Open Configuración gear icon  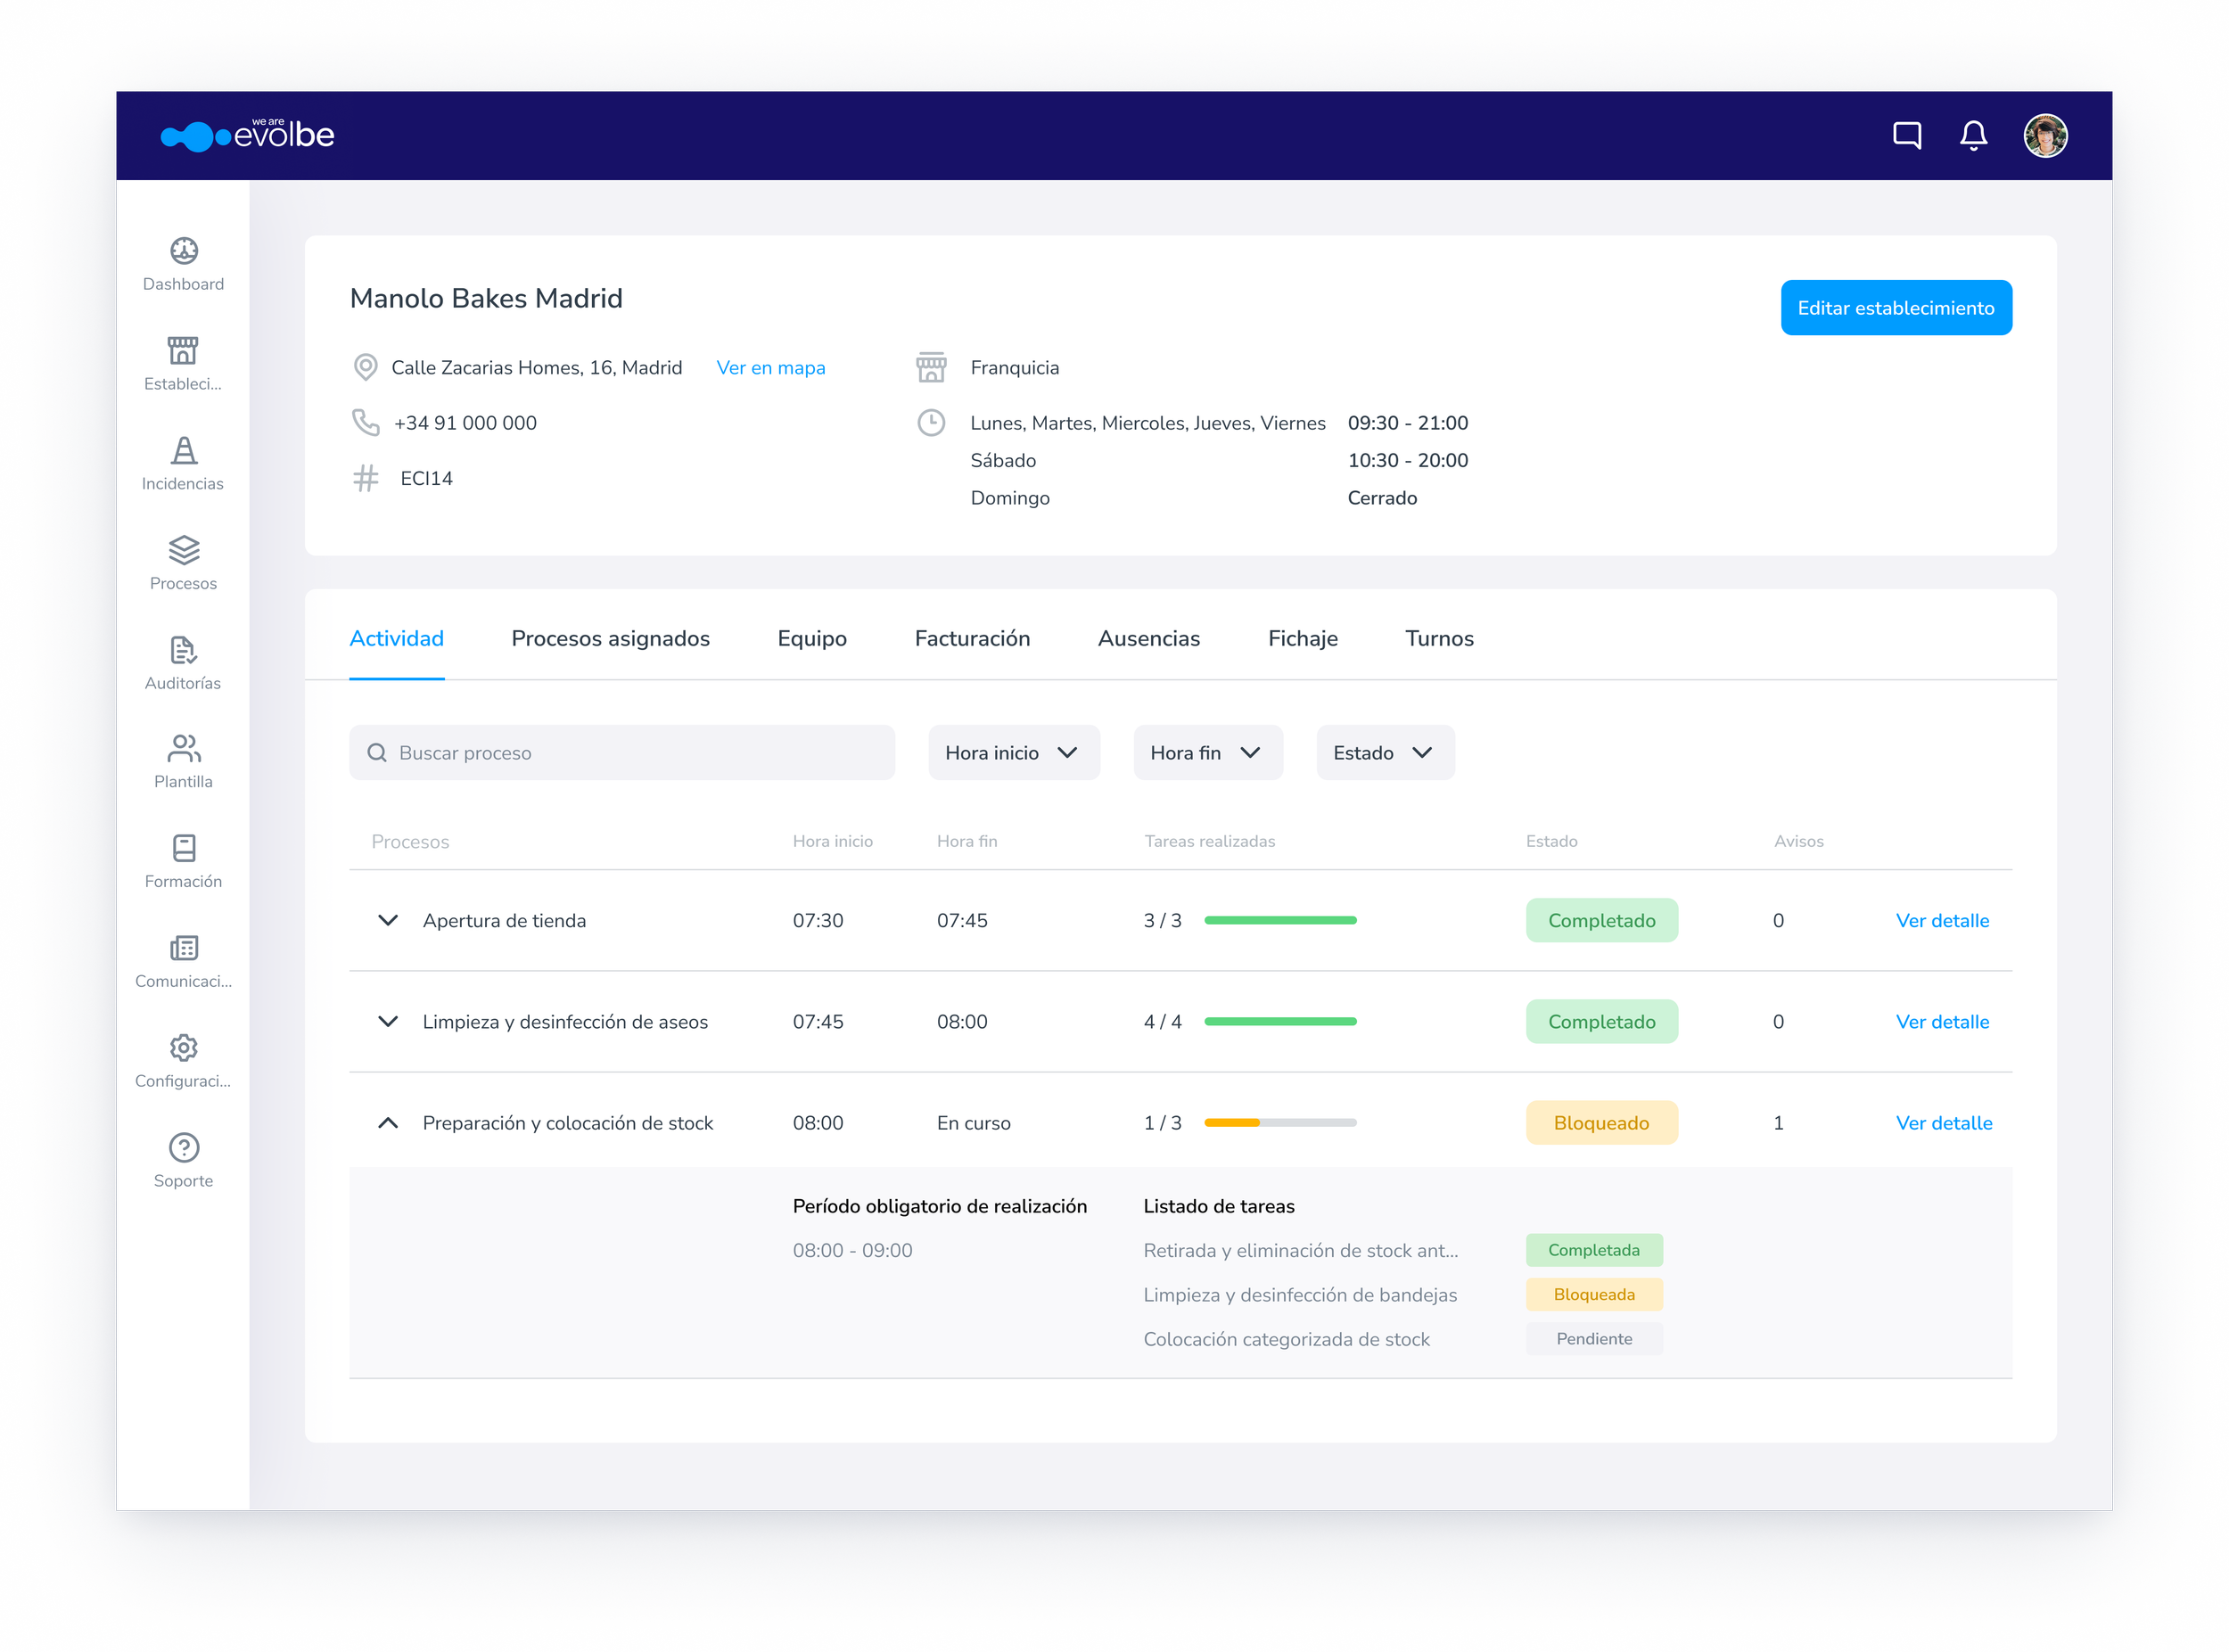point(183,1048)
